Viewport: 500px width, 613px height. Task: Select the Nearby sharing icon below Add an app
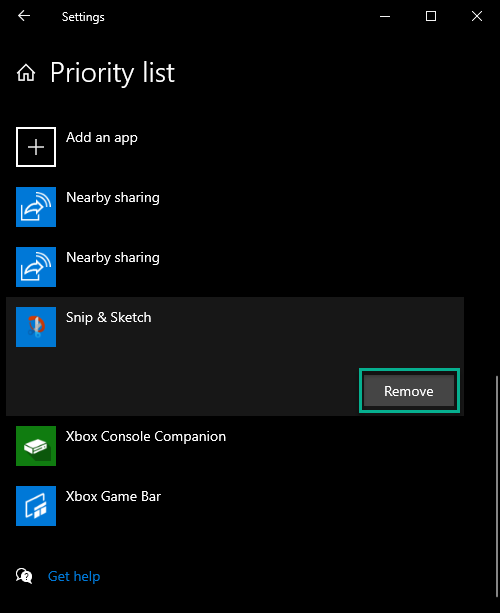pyautogui.click(x=36, y=207)
